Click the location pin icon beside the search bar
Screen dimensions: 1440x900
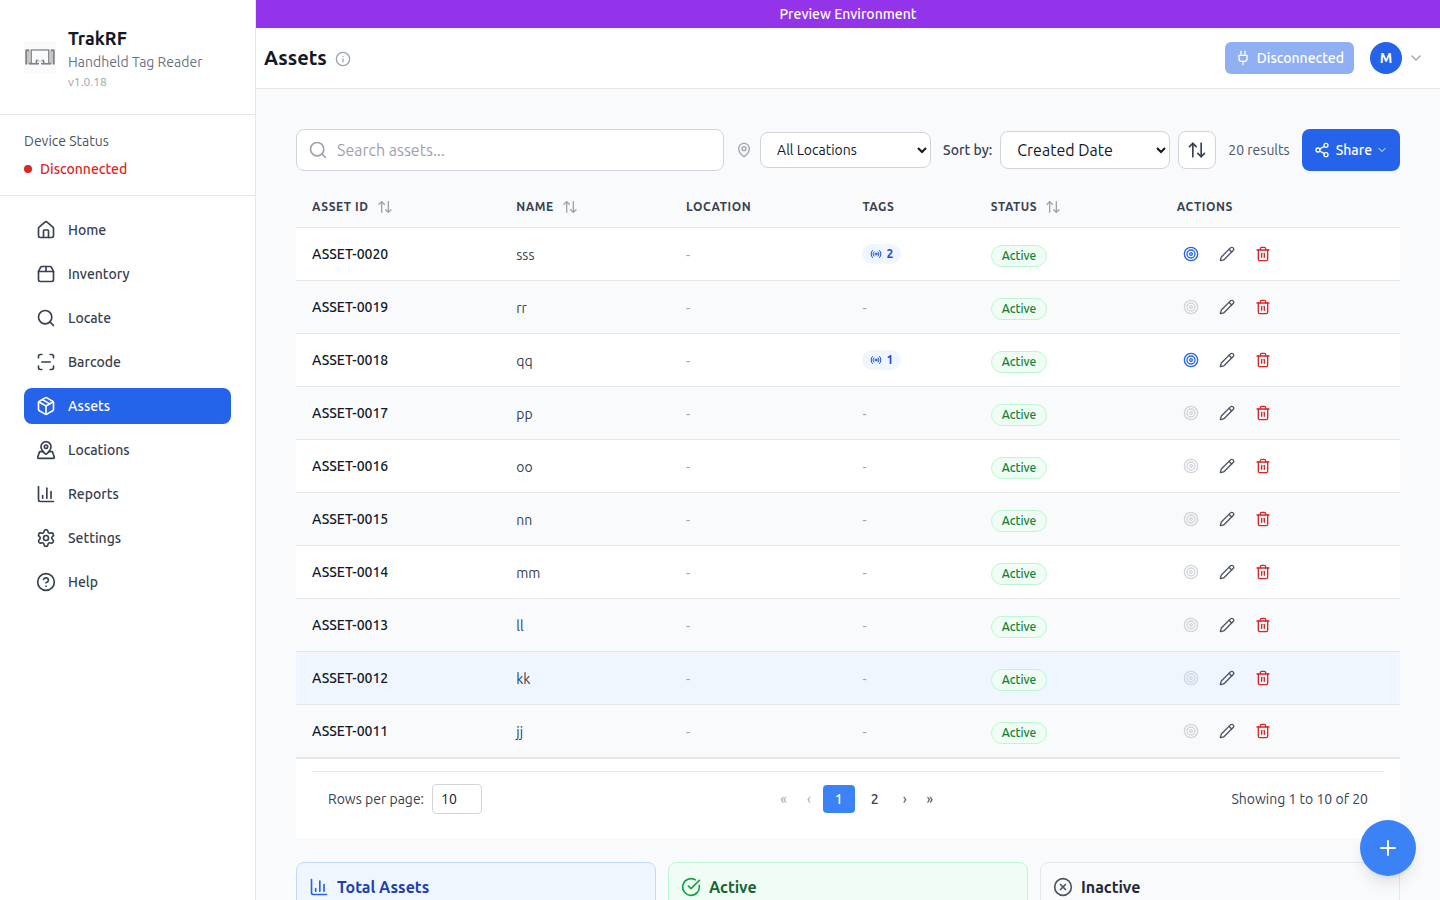(x=743, y=149)
